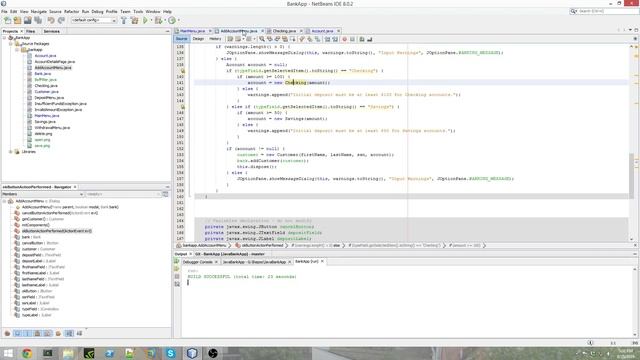Switch to the Account.java editor tab

tap(322, 31)
